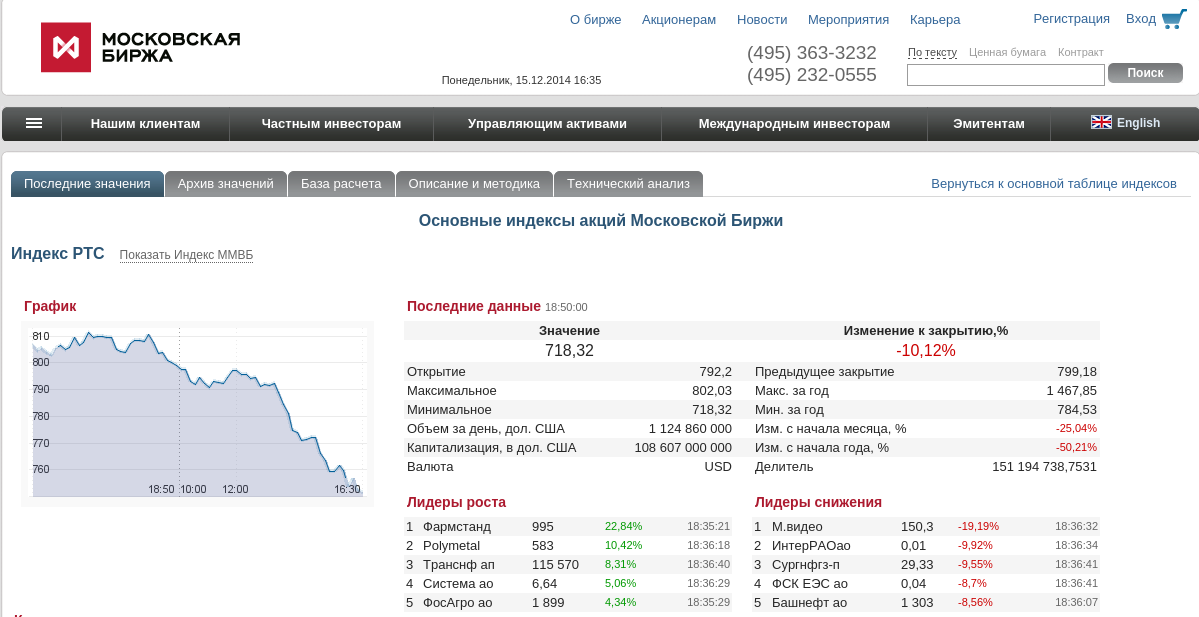This screenshot has height=617, width=1199.
Task: Open the hamburger menu icon
Action: [34, 123]
